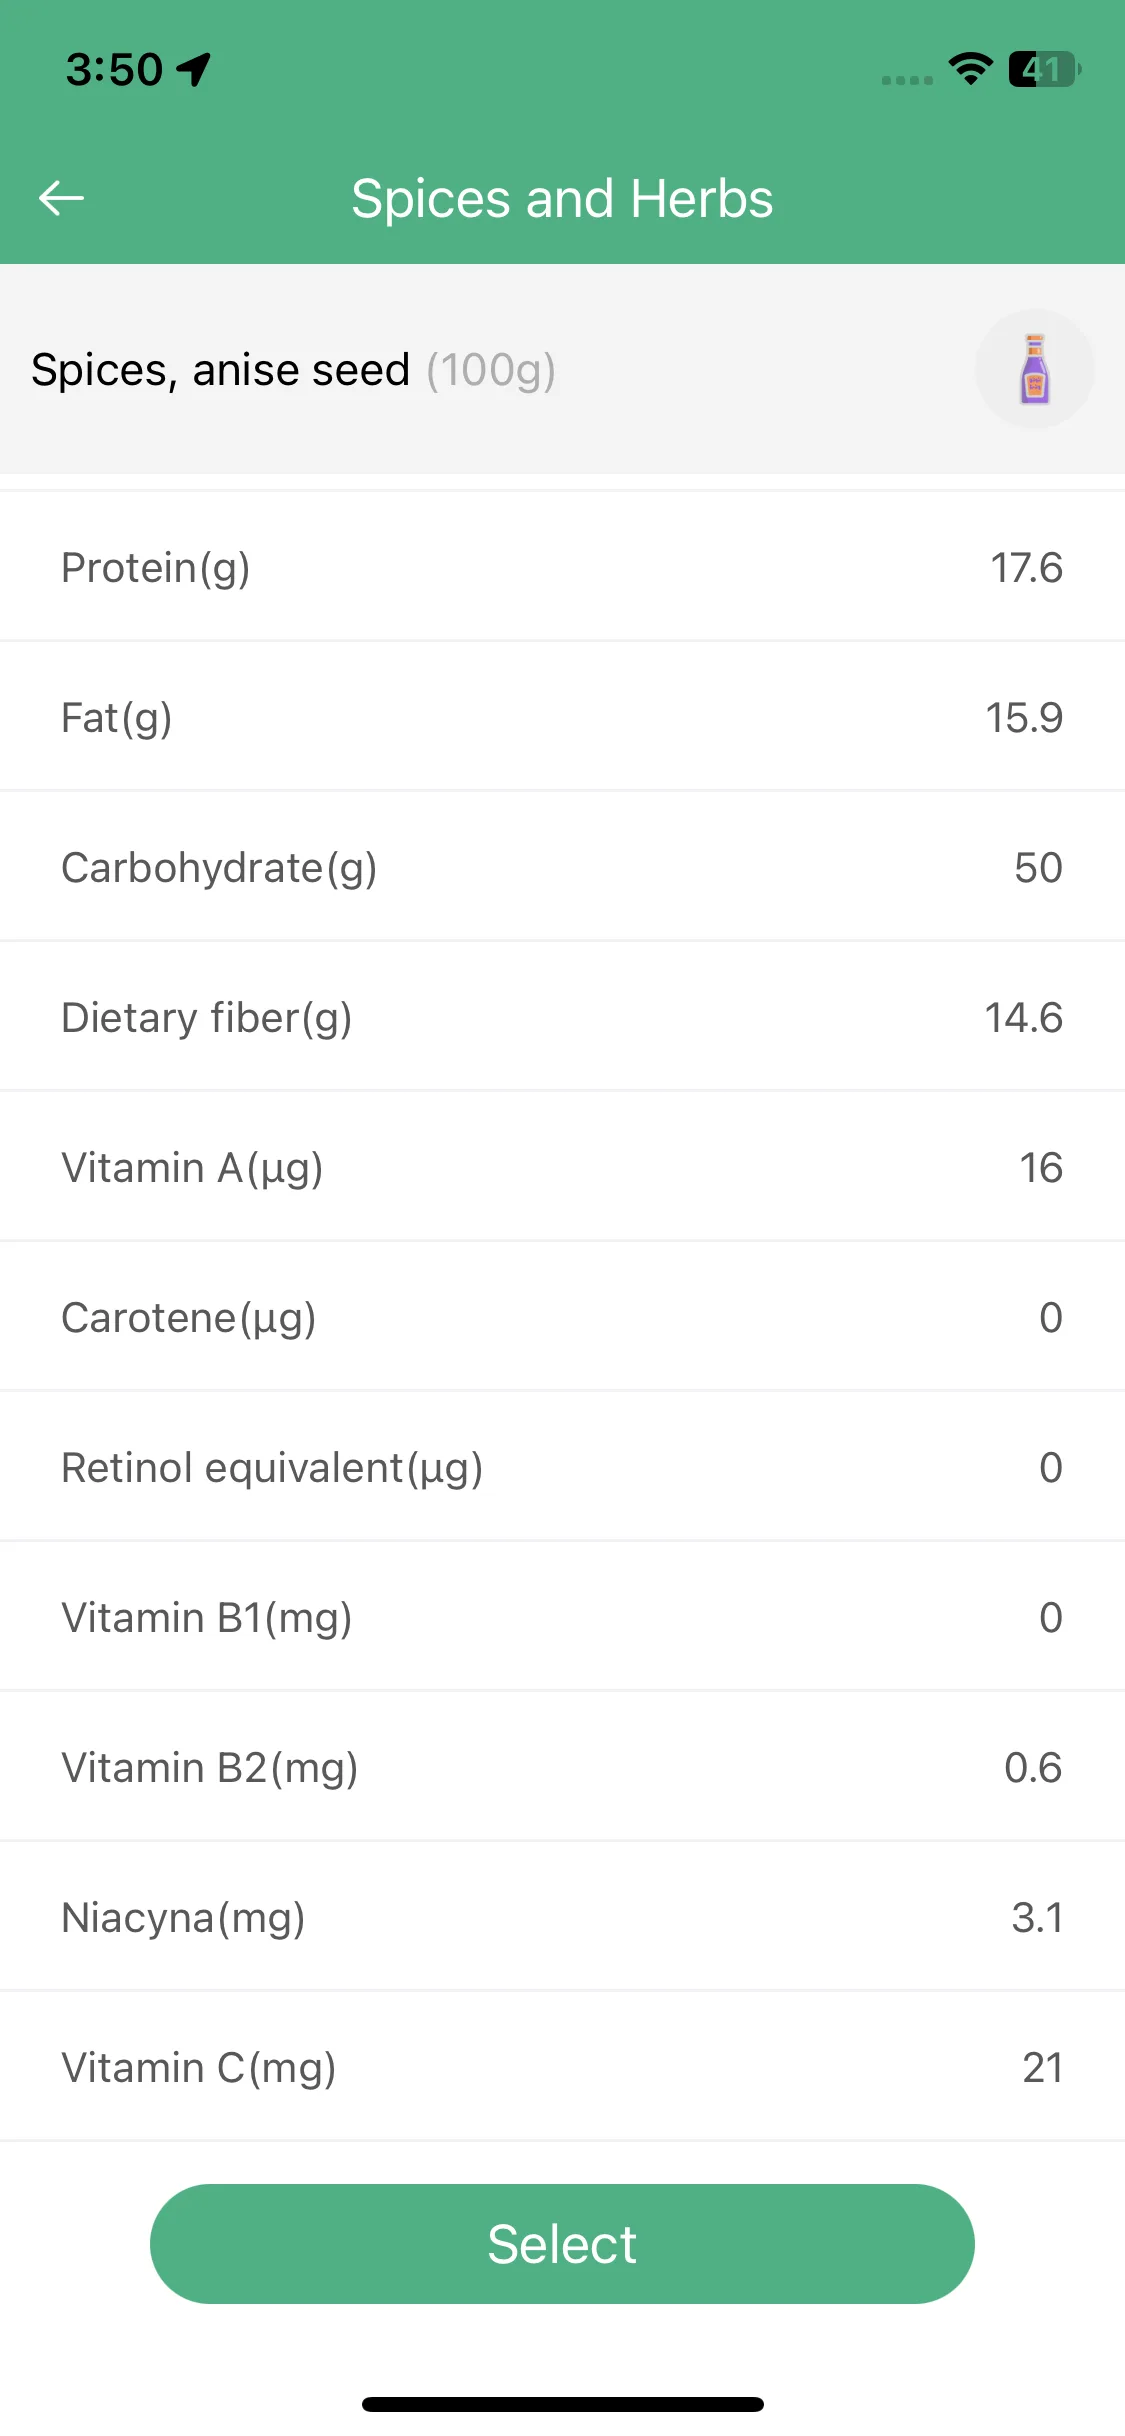Tap the Dietary fiber(g) row
Viewport: 1125px width, 2436px height.
[562, 1017]
